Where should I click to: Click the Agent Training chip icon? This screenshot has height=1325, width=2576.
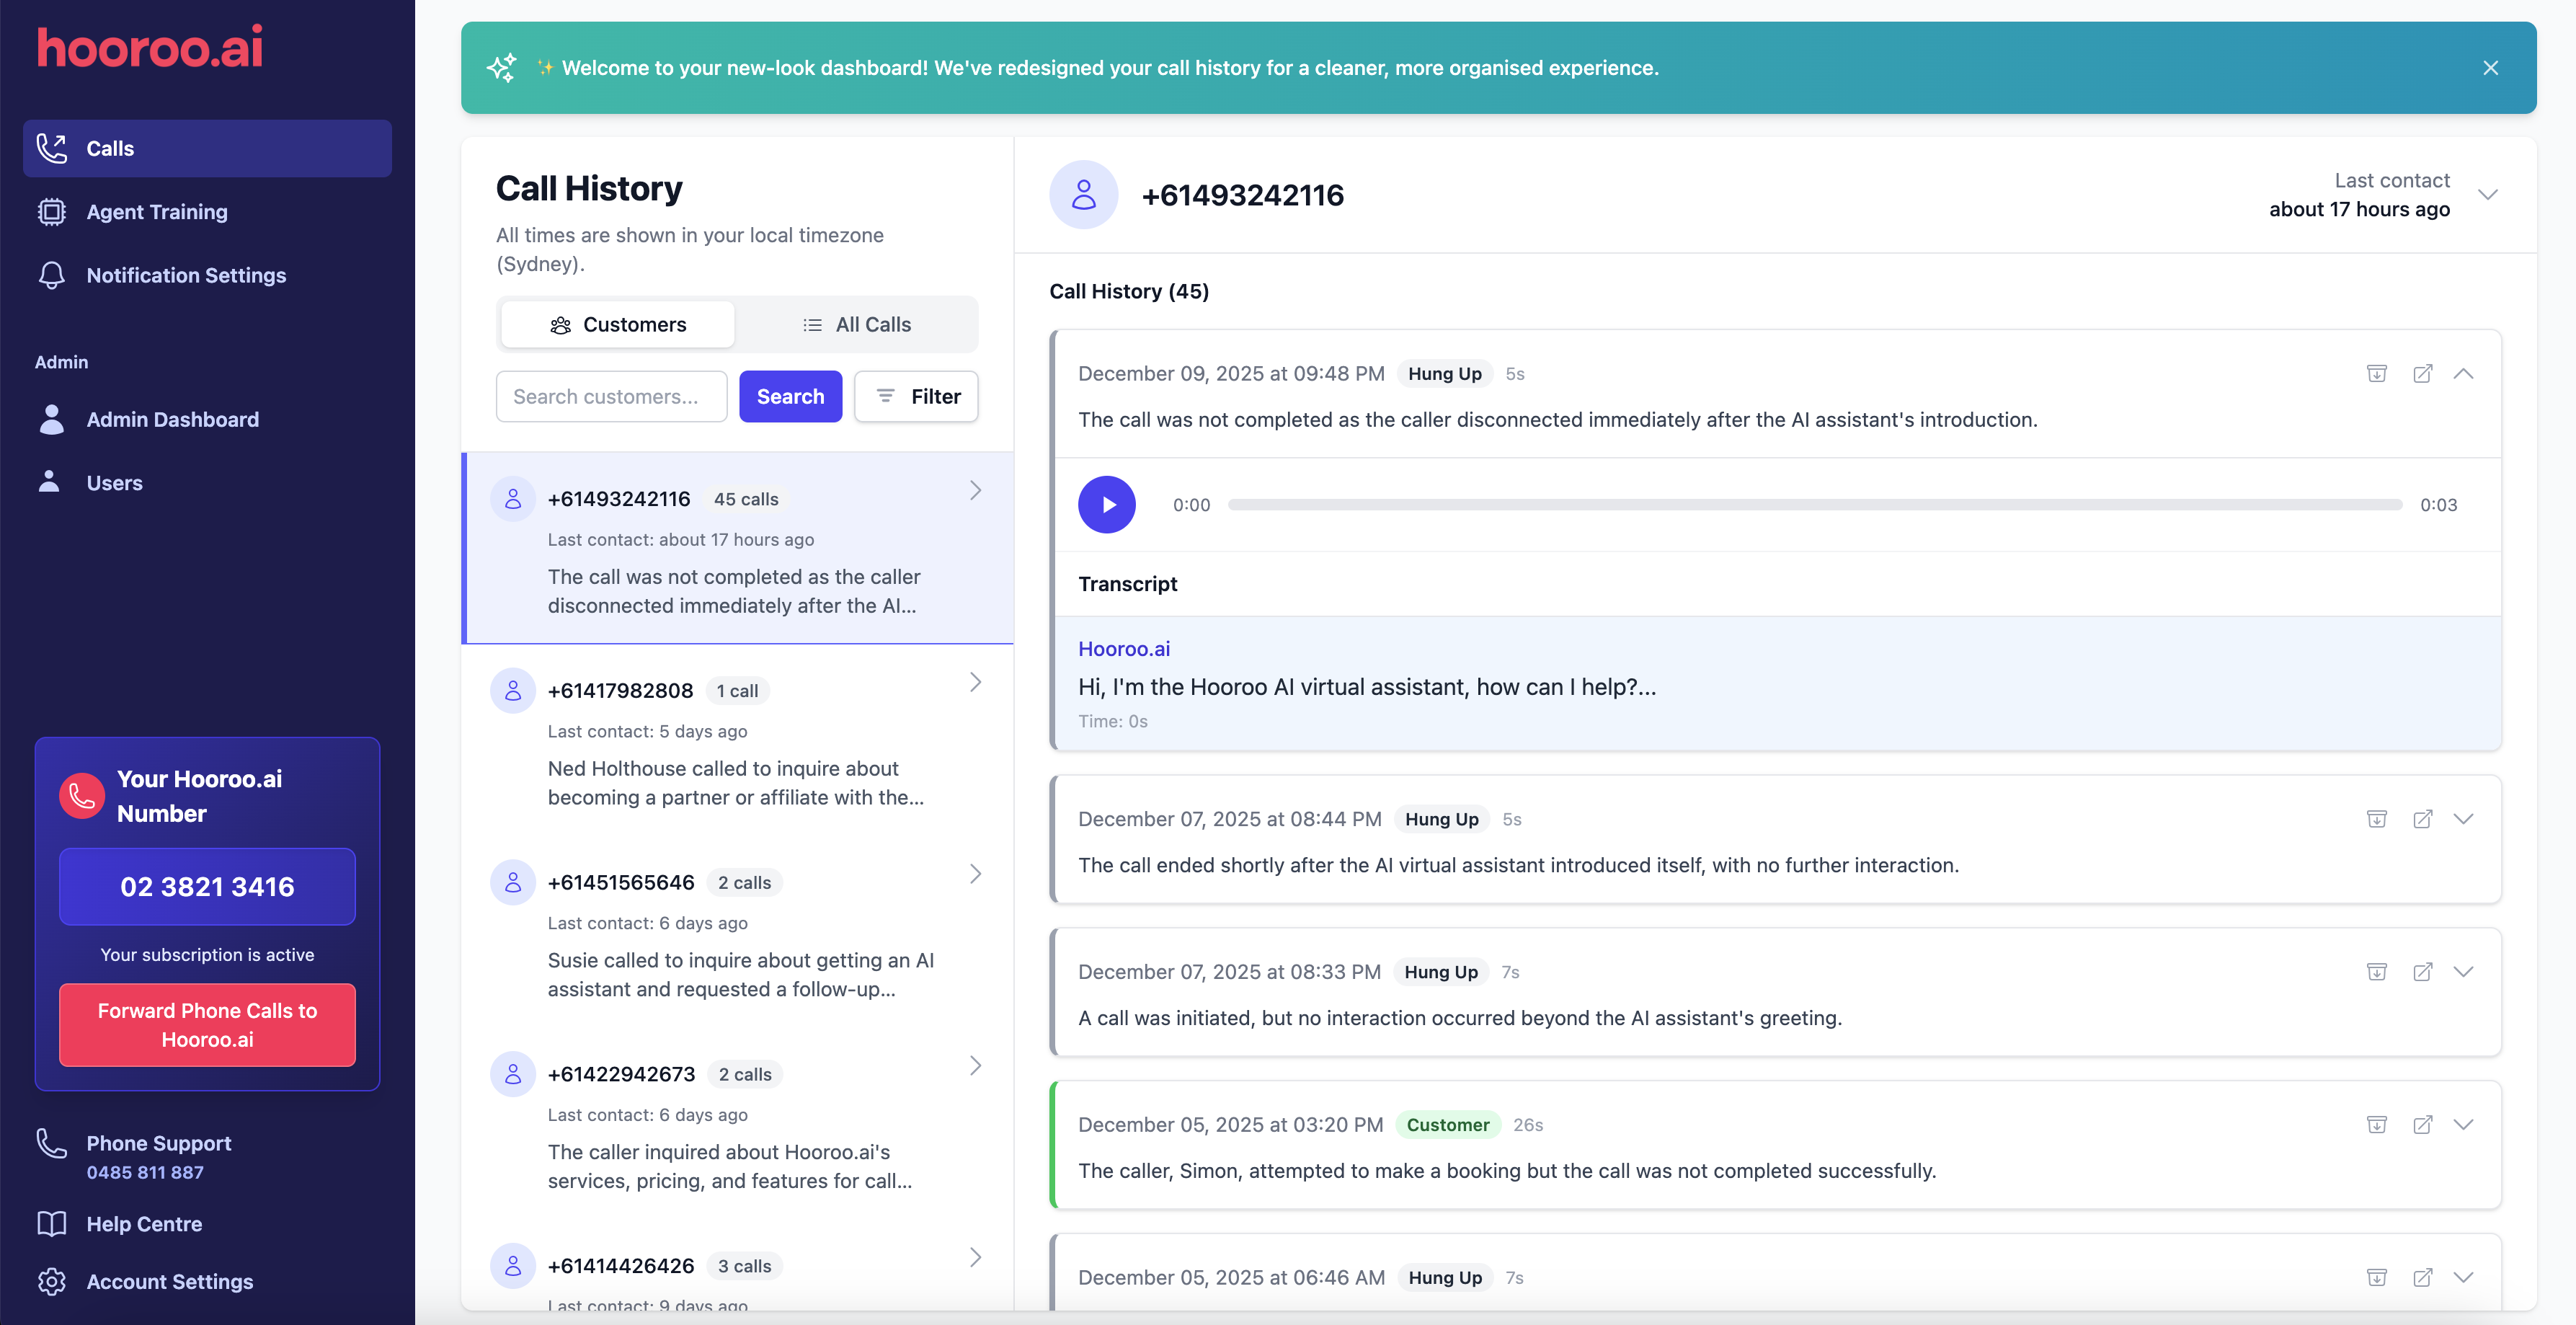(51, 212)
